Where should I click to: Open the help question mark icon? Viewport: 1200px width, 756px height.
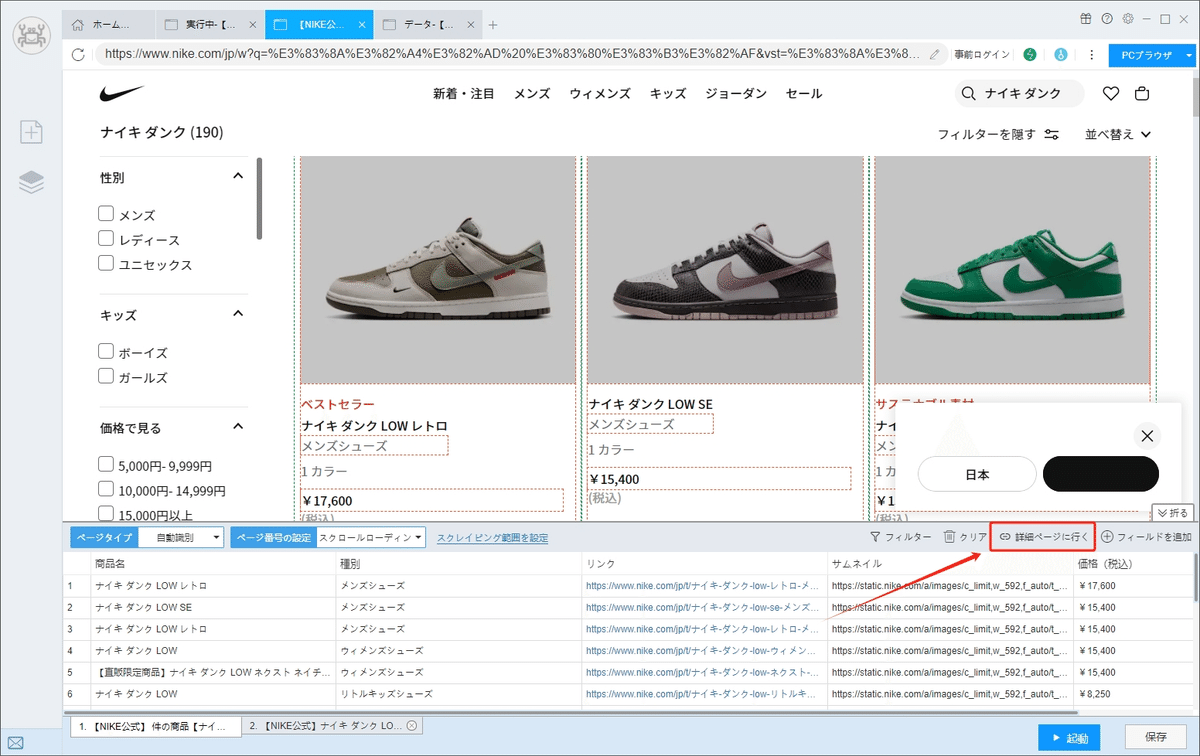[x=1107, y=18]
